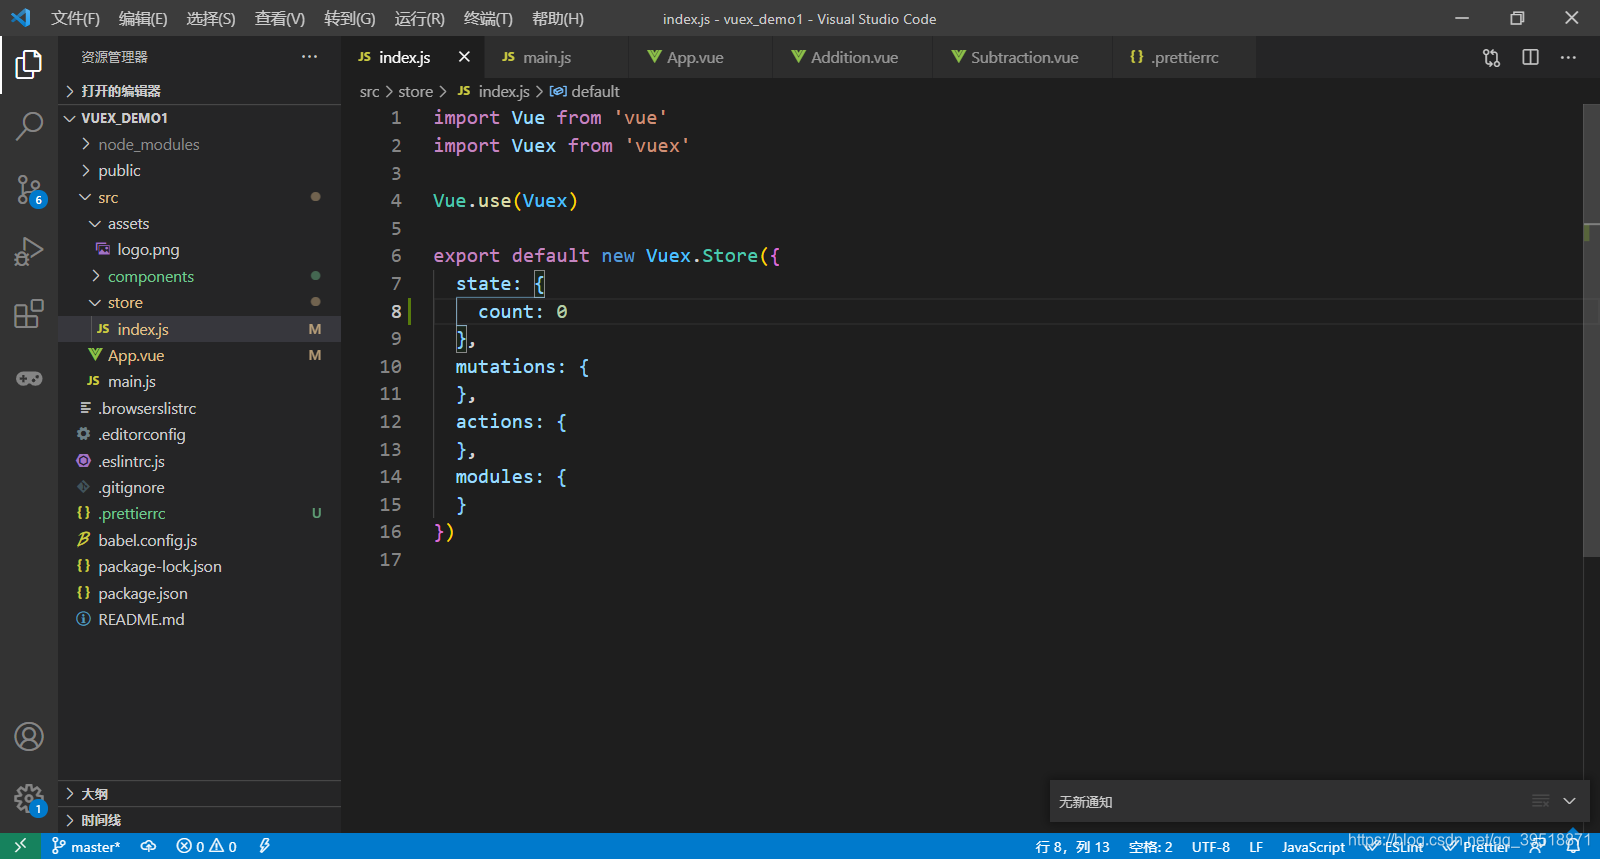The image size is (1600, 859).
Task: Open the 帮助(H) menu
Action: tap(558, 19)
